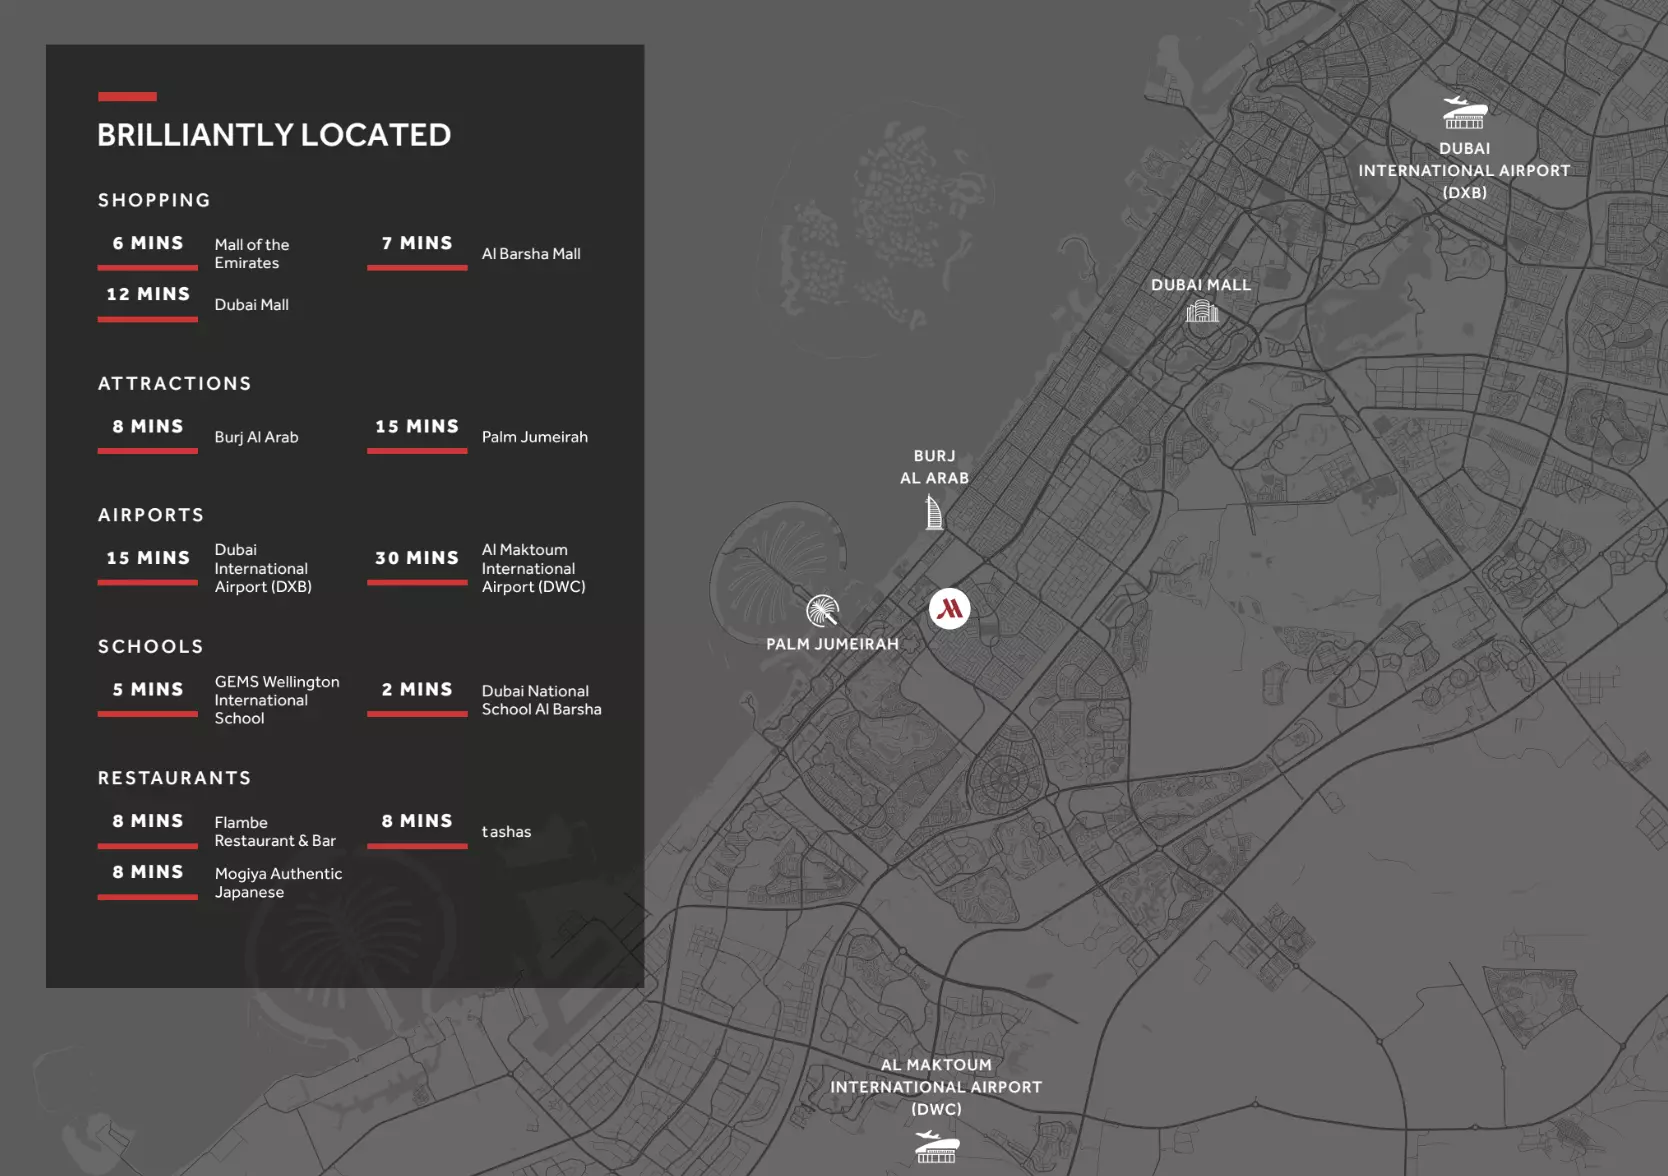The height and width of the screenshot is (1176, 1668).
Task: Click the Dubai International Airport plane icon
Action: [1464, 112]
